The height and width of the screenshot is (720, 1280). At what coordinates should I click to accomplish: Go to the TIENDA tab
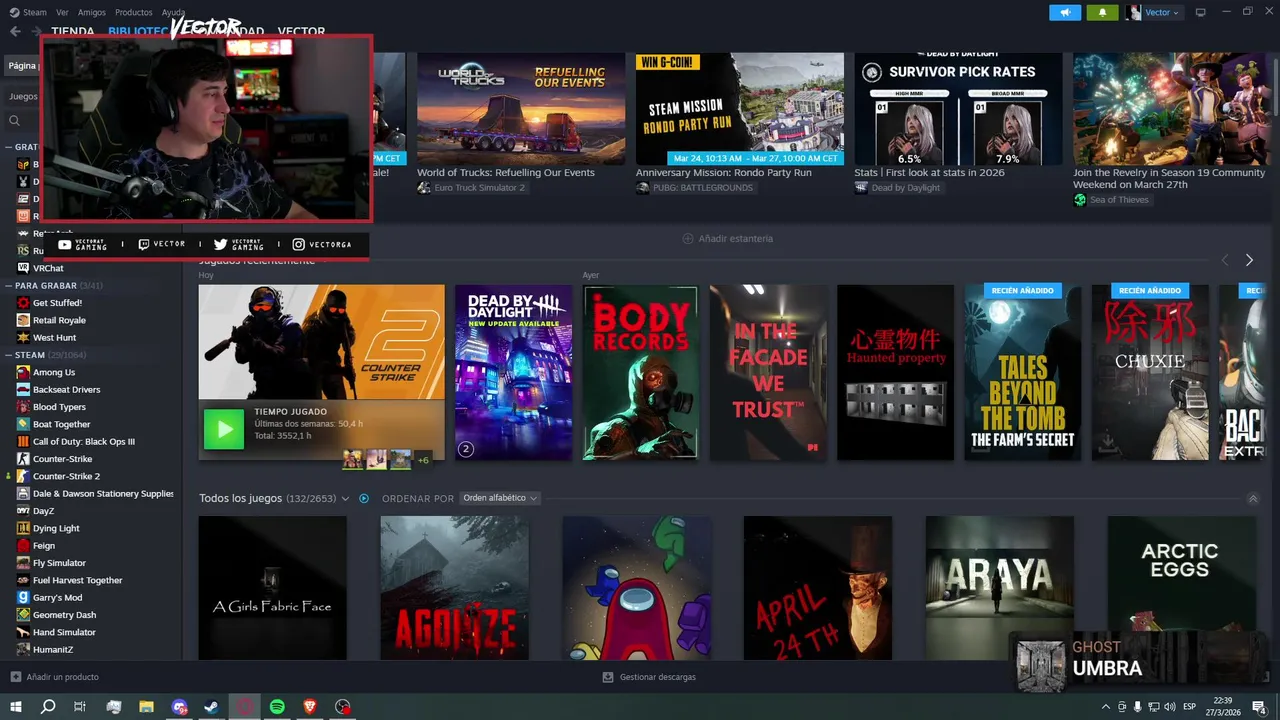coord(73,31)
